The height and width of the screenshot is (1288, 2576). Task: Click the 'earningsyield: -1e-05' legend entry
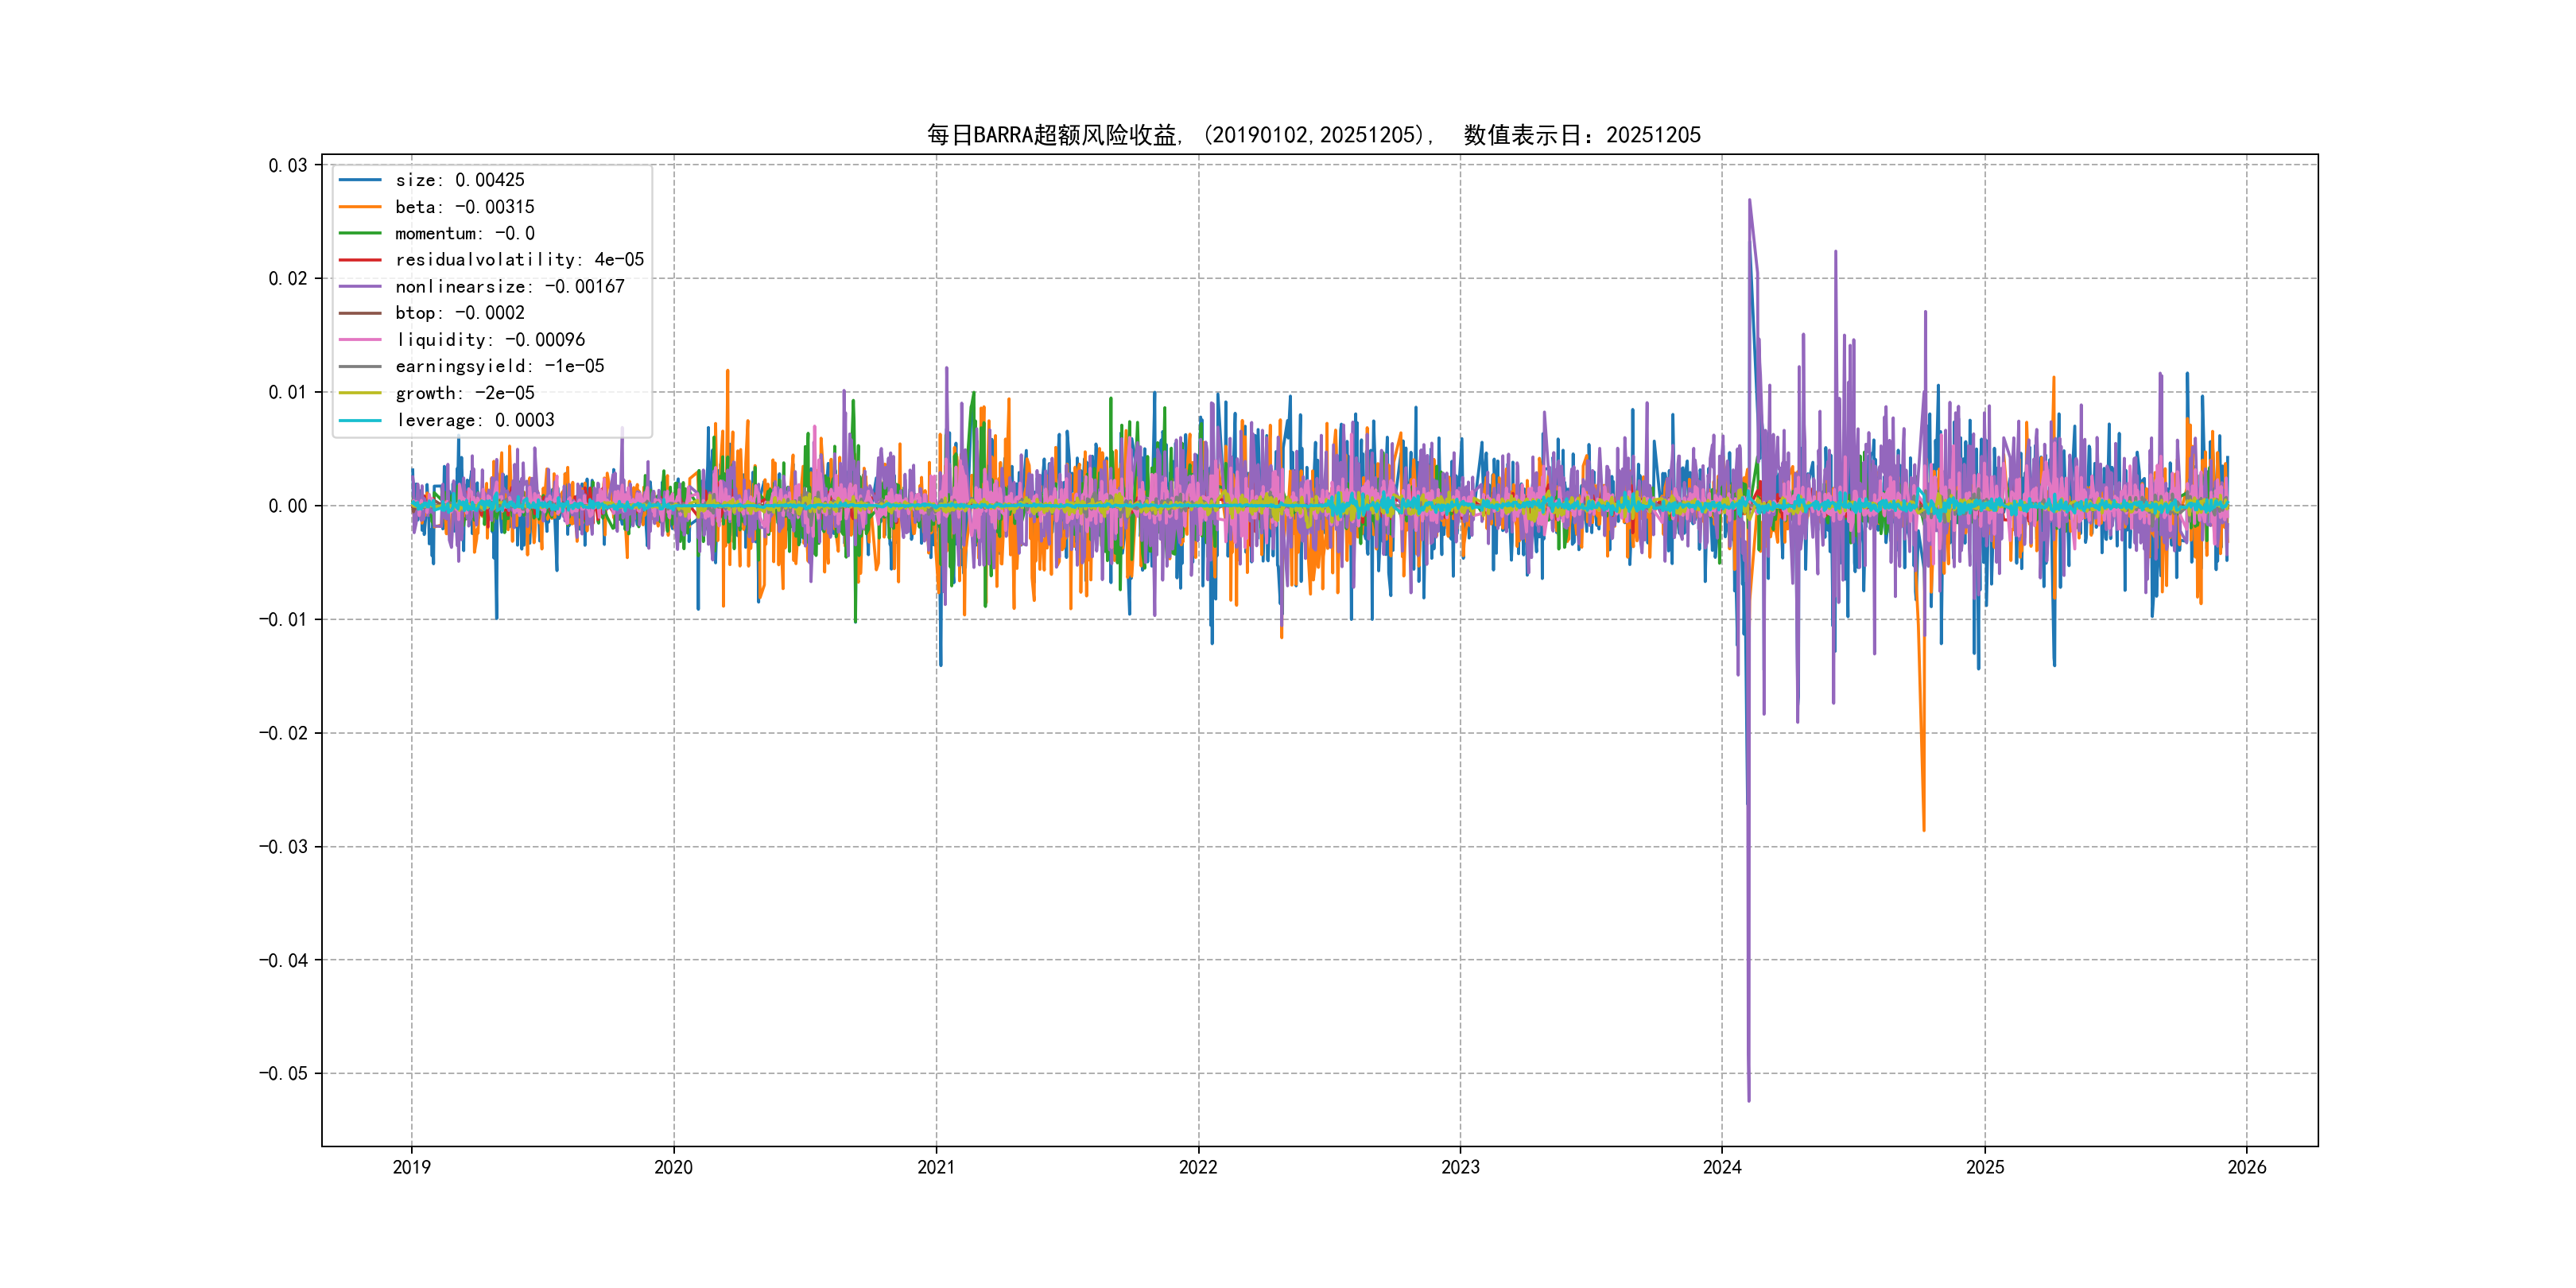499,366
